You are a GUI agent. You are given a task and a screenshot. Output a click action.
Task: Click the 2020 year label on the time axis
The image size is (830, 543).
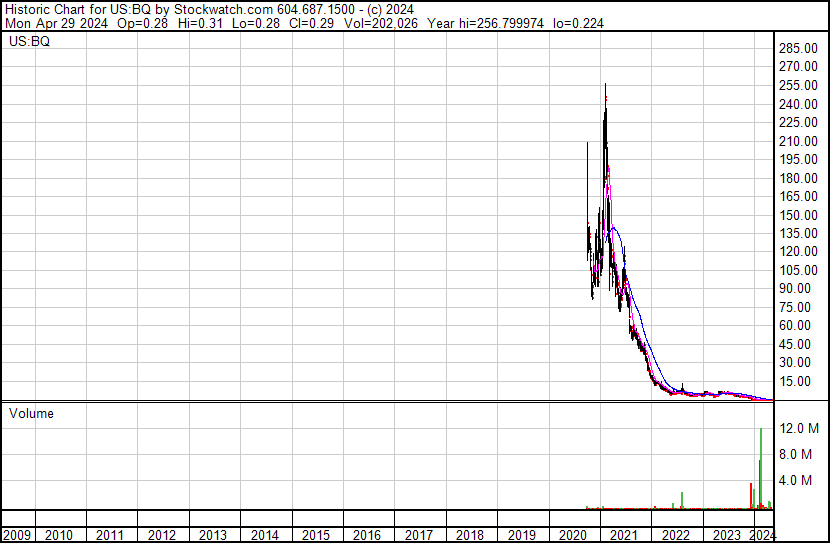[x=573, y=535]
